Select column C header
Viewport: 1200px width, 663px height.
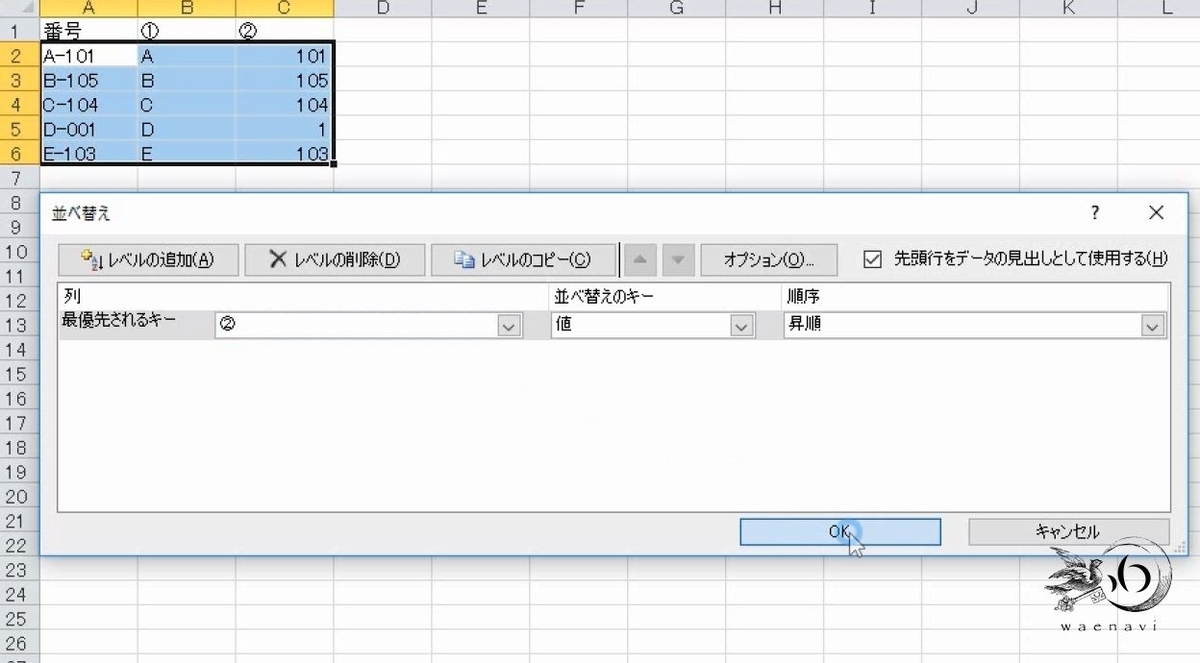tap(285, 8)
